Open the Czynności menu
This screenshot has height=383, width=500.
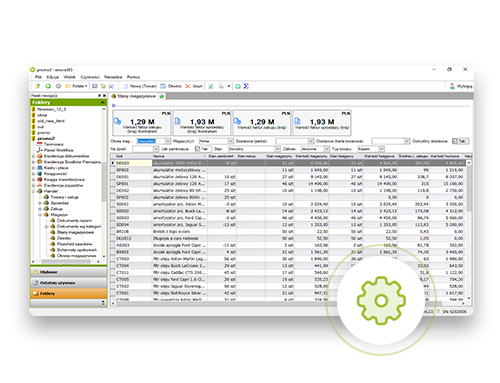click(x=90, y=77)
